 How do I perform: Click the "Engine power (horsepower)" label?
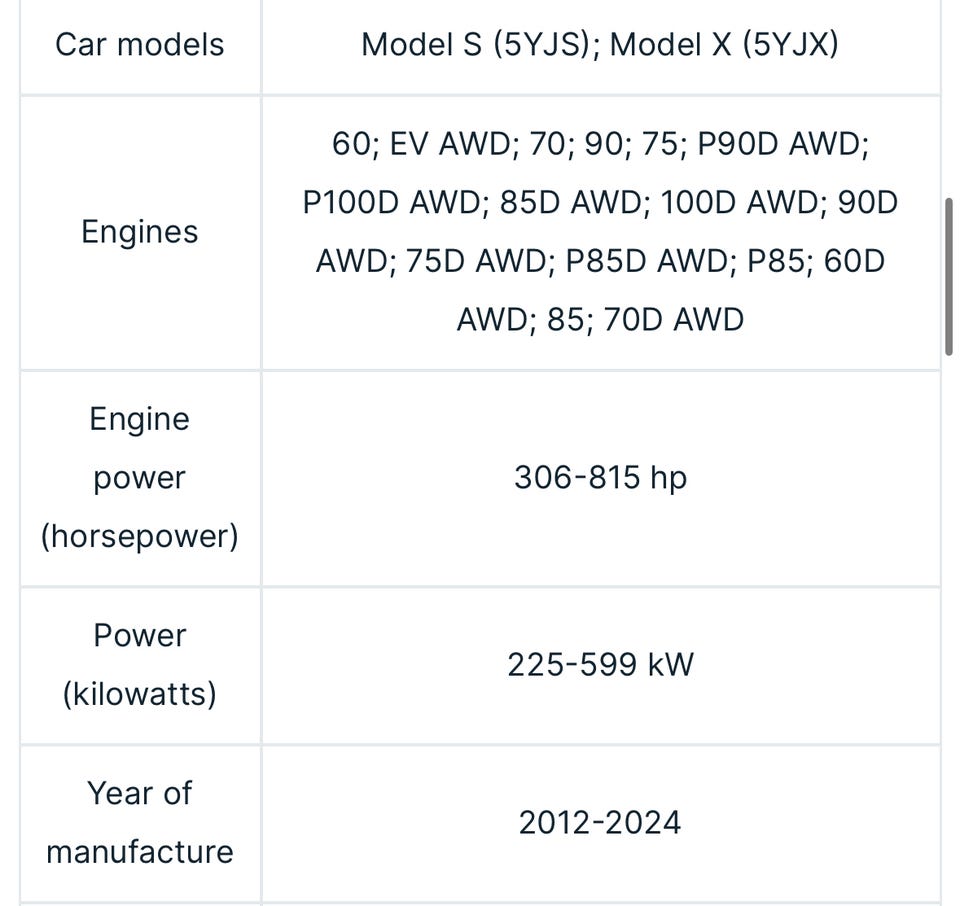click(140, 478)
